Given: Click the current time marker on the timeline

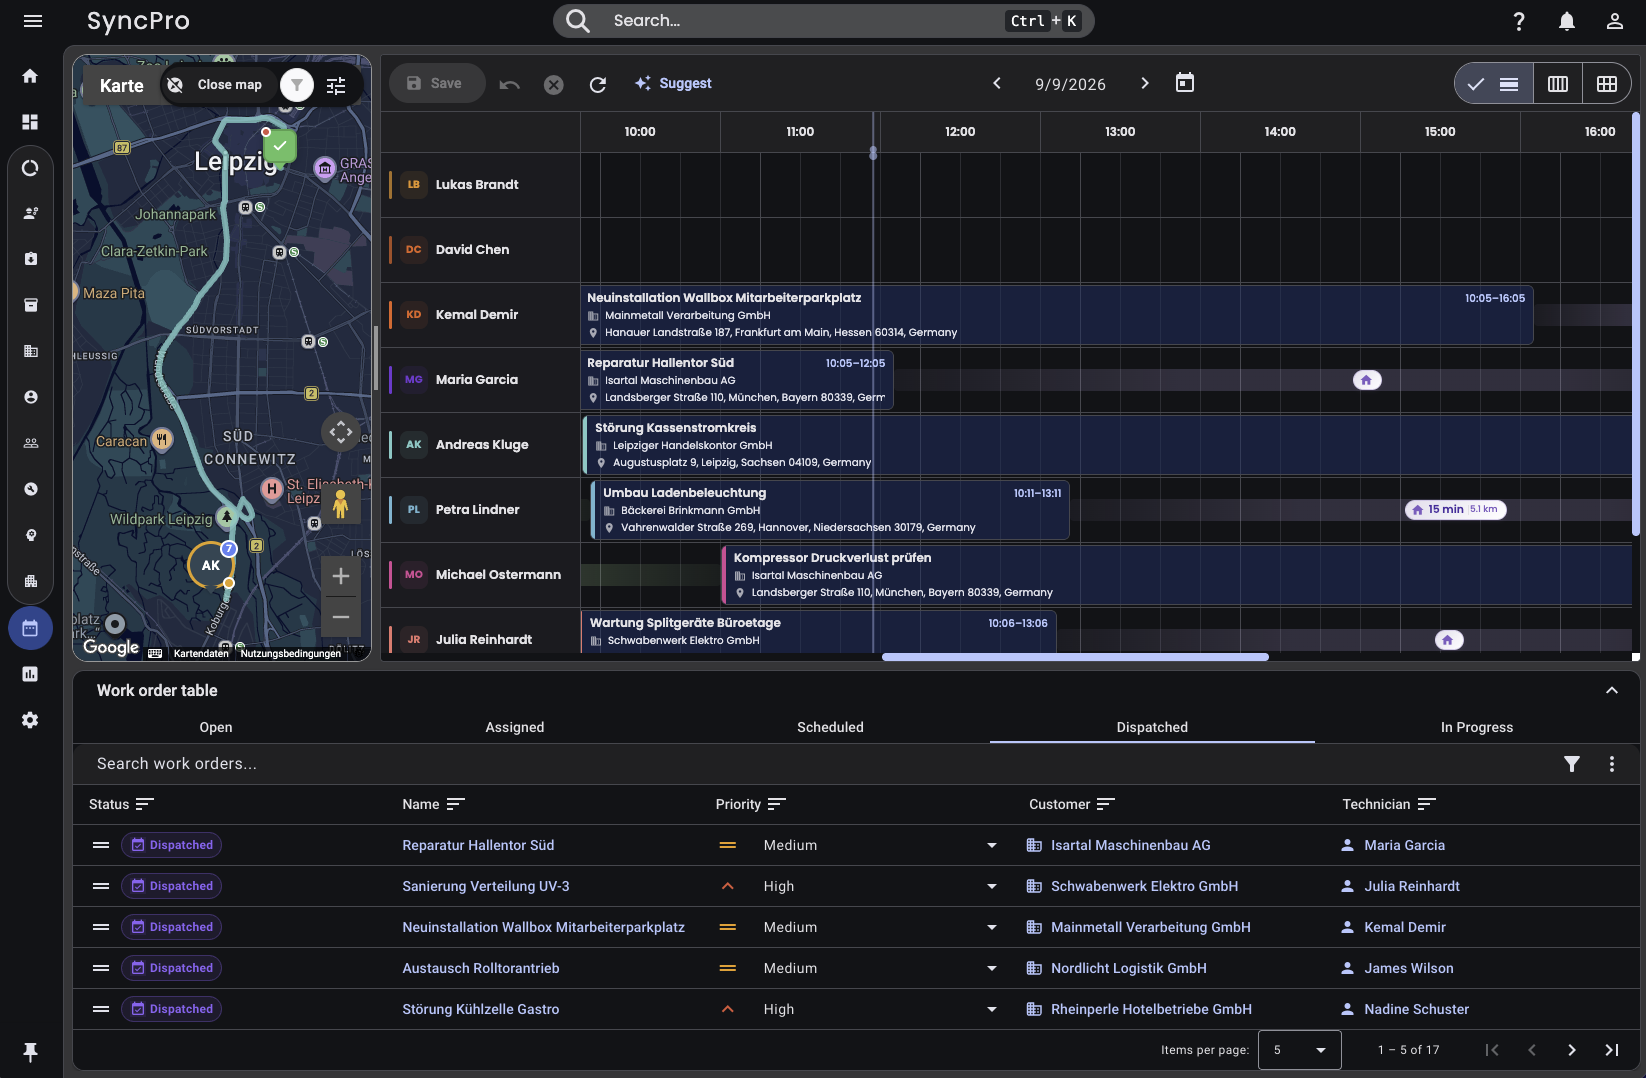Looking at the screenshot, I should tap(873, 153).
